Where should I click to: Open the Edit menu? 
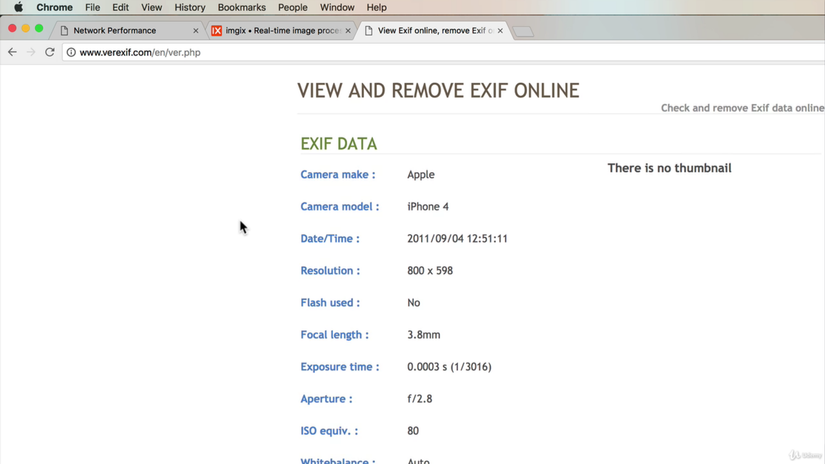click(x=120, y=7)
